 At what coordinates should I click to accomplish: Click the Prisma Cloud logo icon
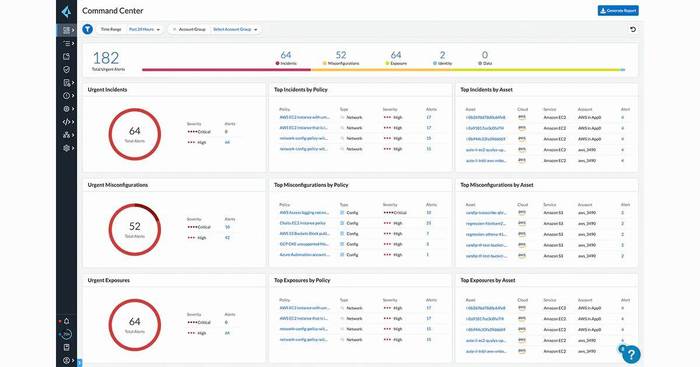[x=67, y=11]
